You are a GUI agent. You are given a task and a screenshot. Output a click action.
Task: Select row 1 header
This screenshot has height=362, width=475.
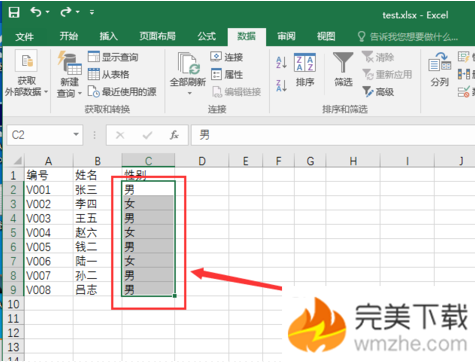coord(13,175)
